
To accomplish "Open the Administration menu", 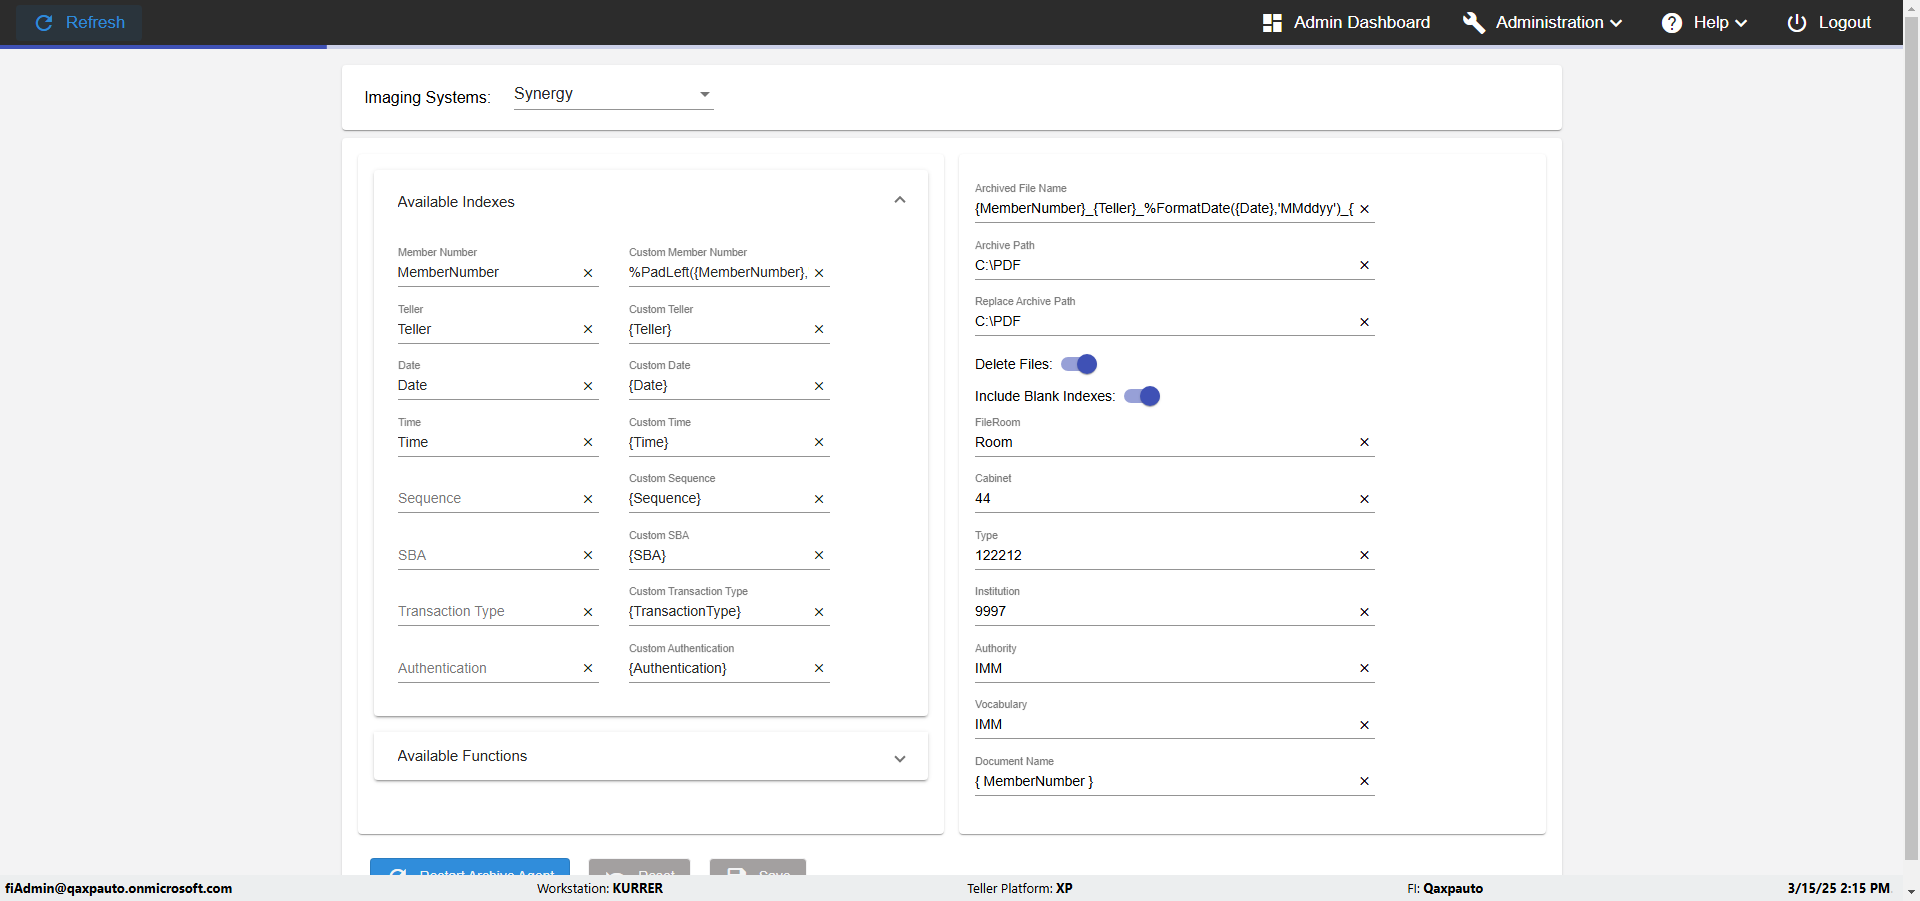I will coord(1543,22).
